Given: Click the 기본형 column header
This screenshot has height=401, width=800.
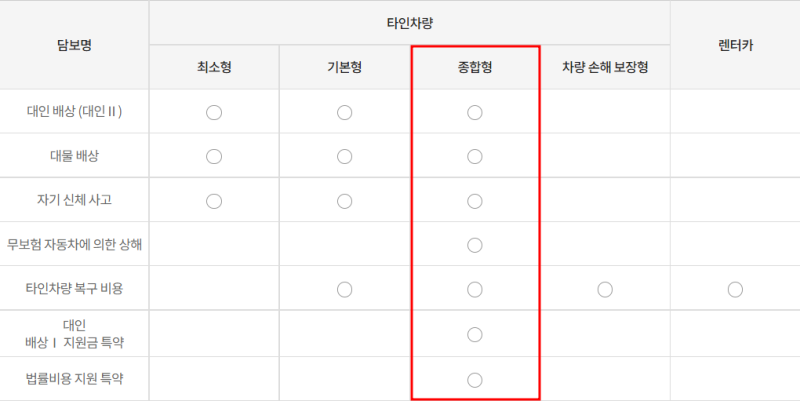Looking at the screenshot, I should click(344, 67).
